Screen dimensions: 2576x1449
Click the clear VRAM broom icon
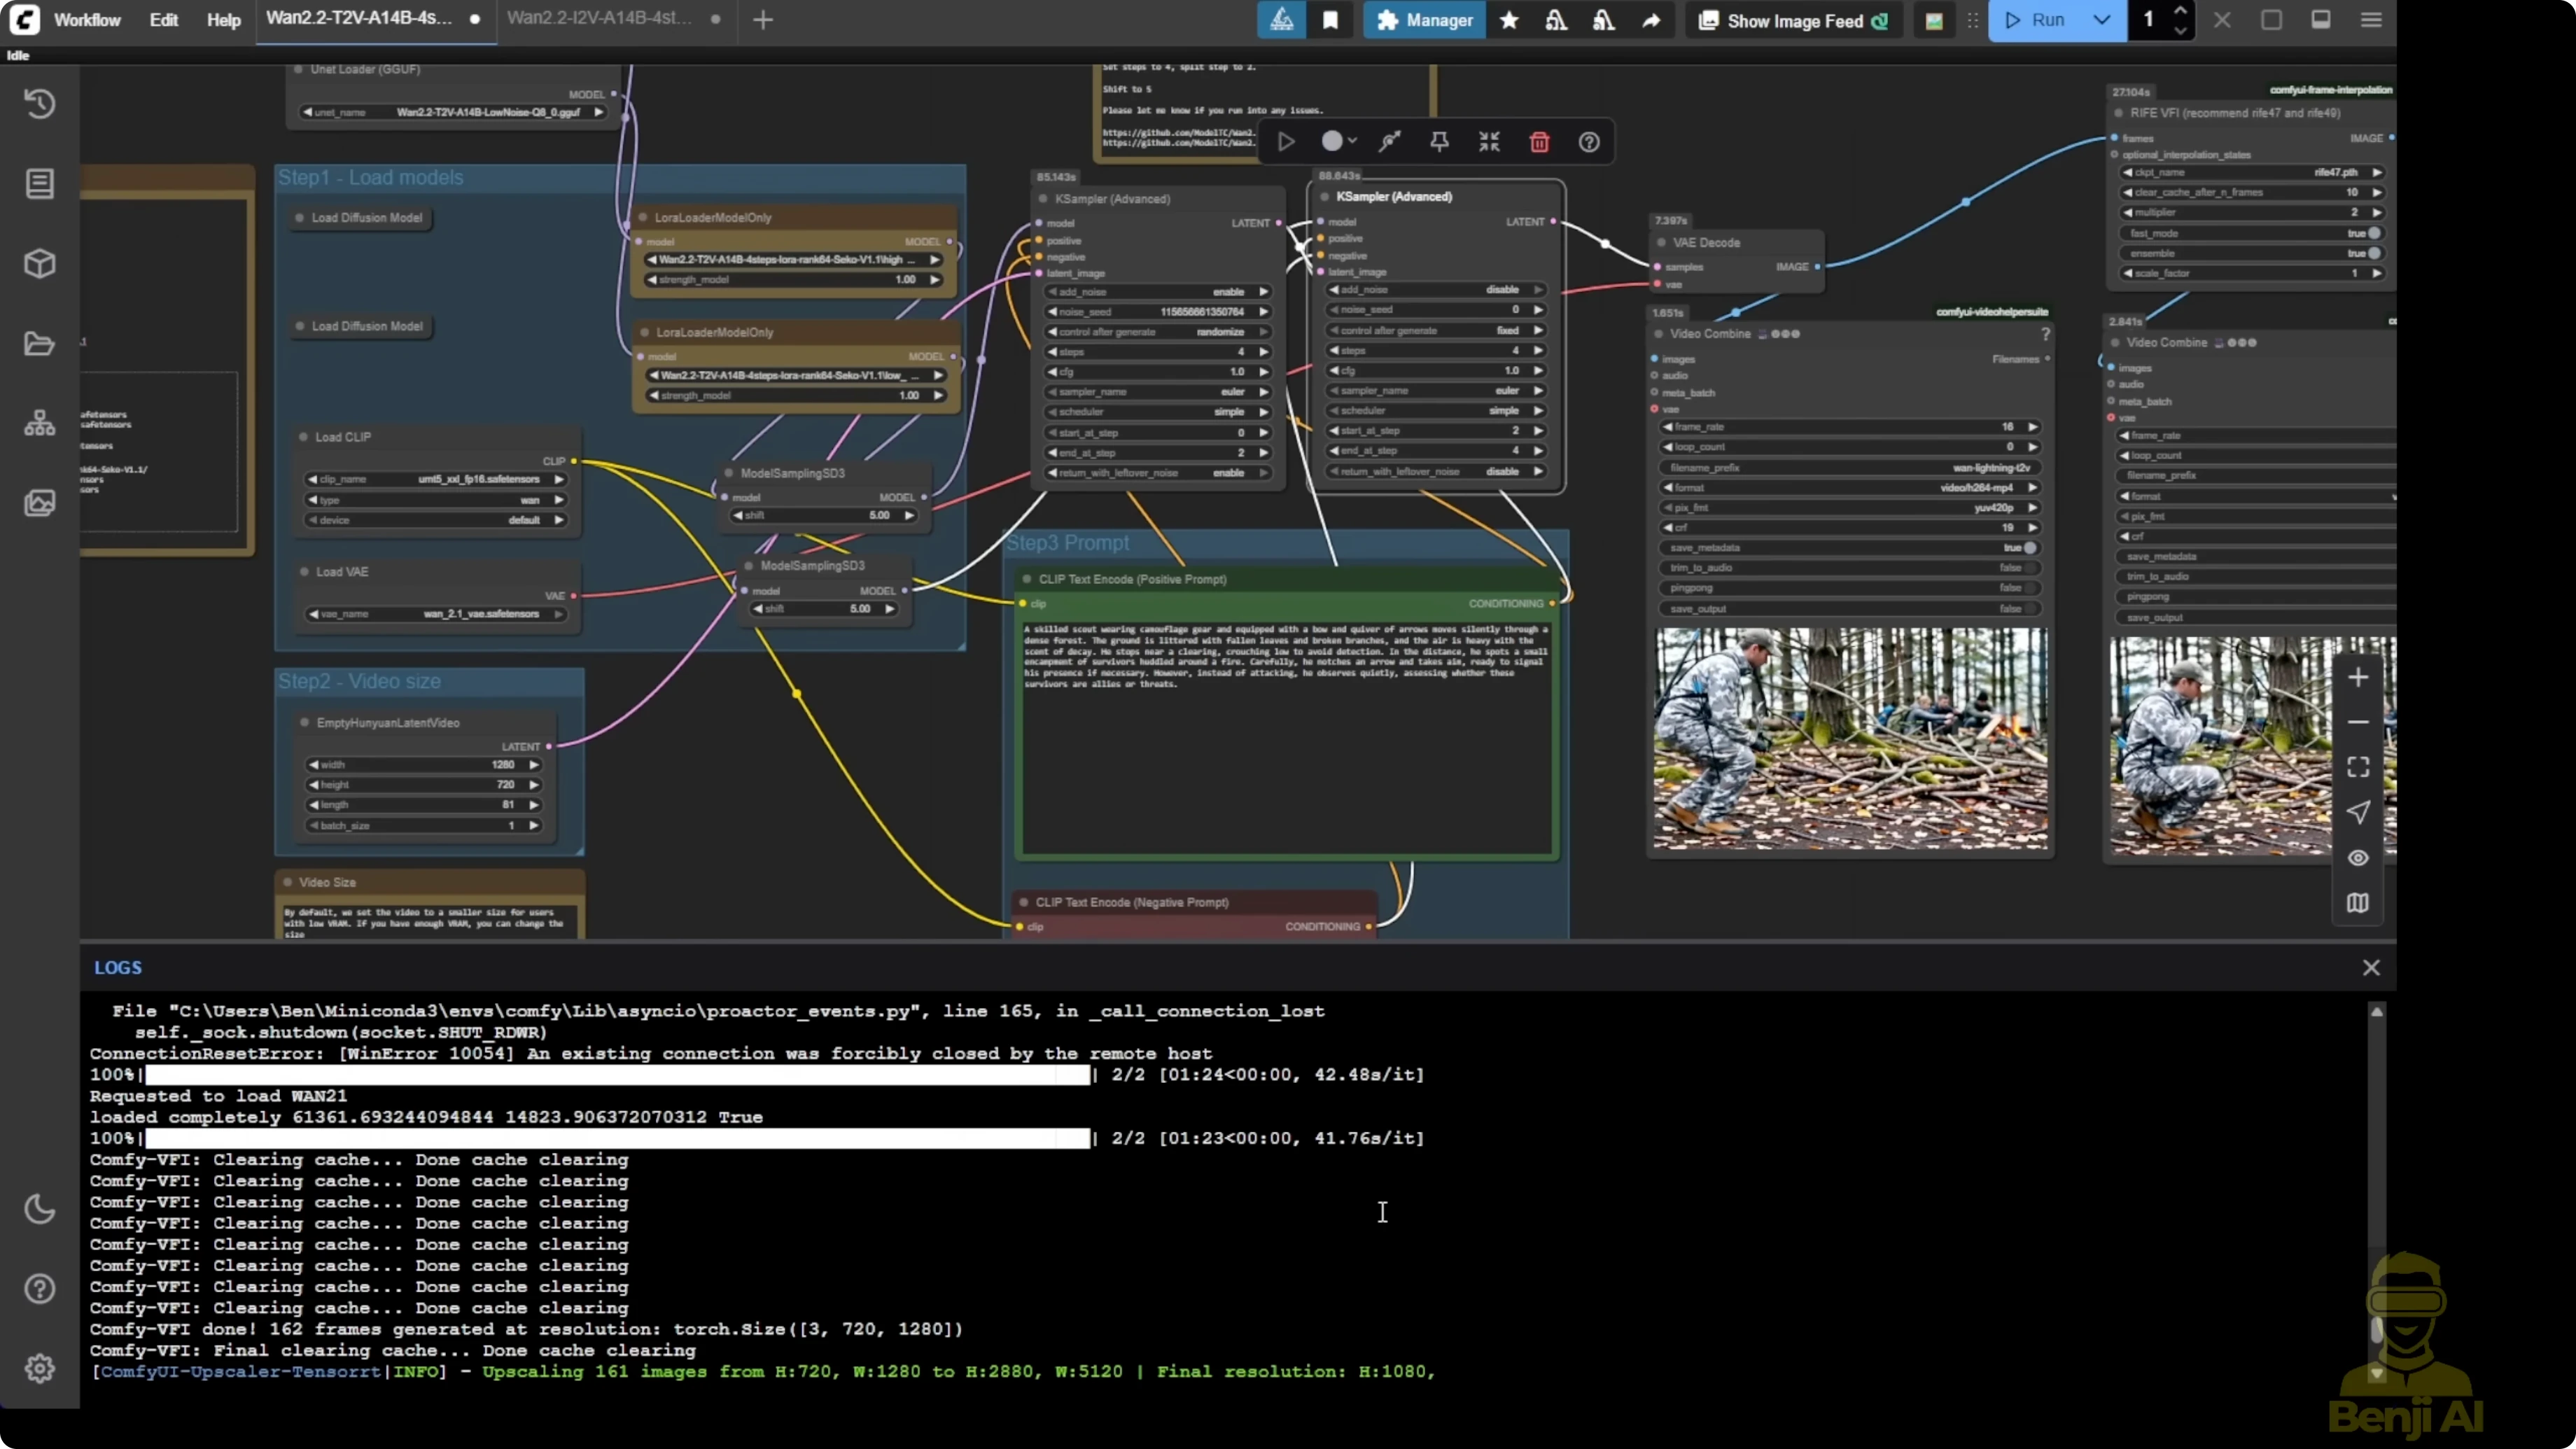[x=1556, y=20]
